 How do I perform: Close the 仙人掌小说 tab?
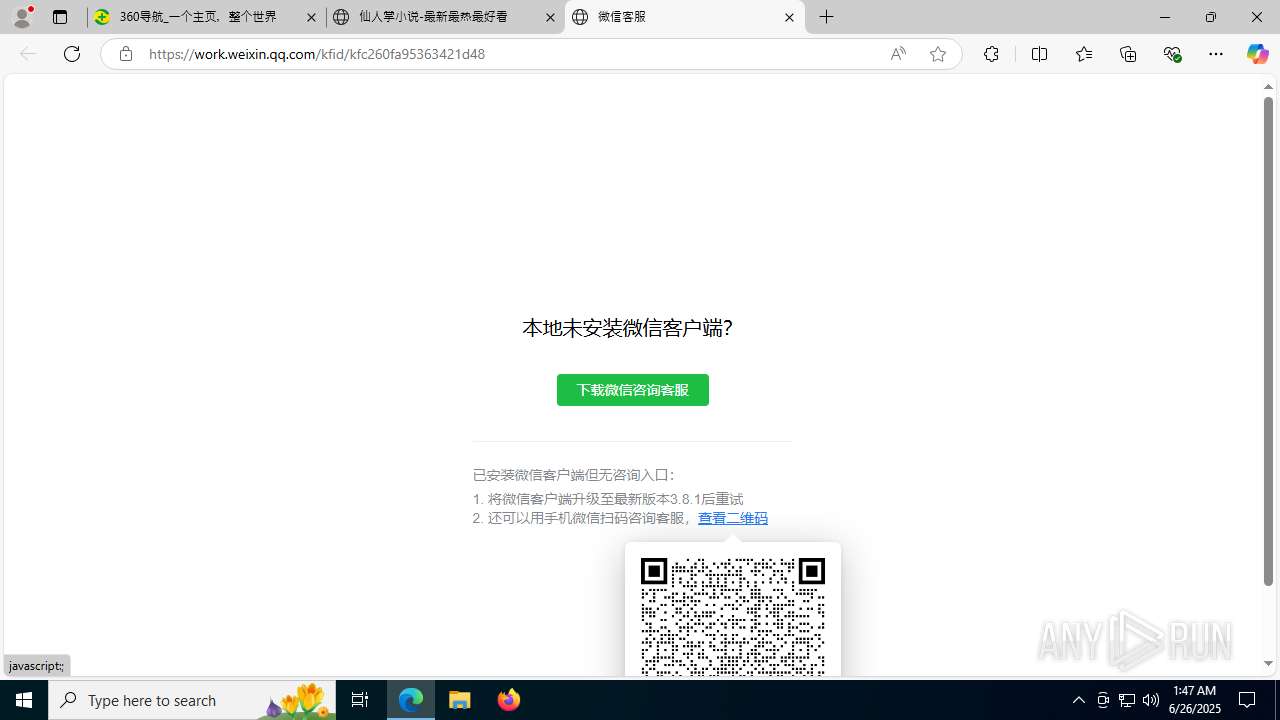pos(550,17)
